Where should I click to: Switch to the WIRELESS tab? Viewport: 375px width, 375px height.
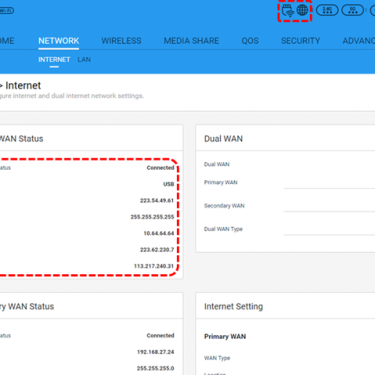click(x=121, y=41)
